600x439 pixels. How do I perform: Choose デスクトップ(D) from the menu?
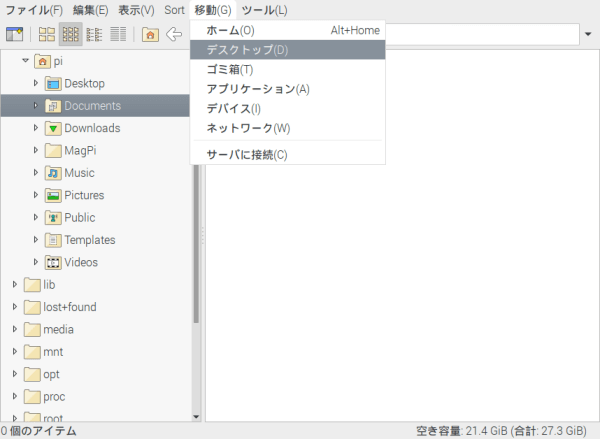tap(288, 50)
